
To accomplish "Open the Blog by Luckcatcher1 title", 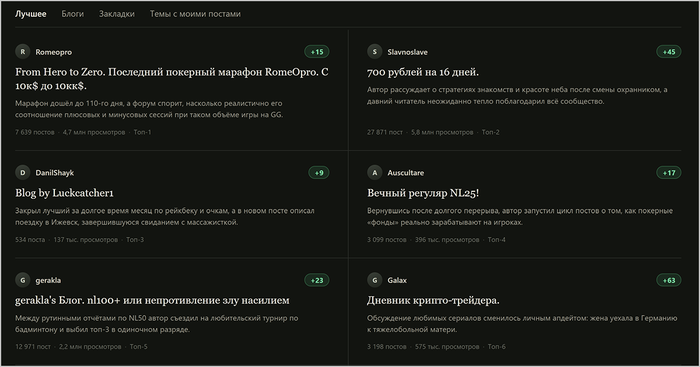I will (x=64, y=193).
